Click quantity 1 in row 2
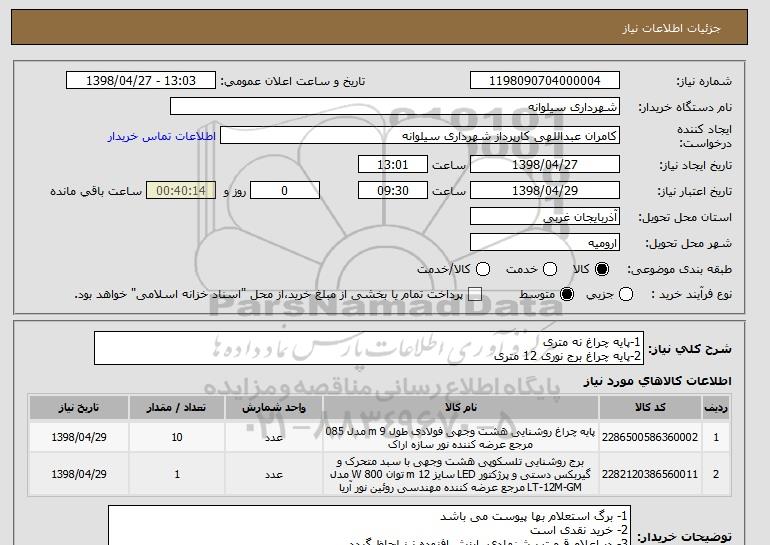 pos(177,474)
